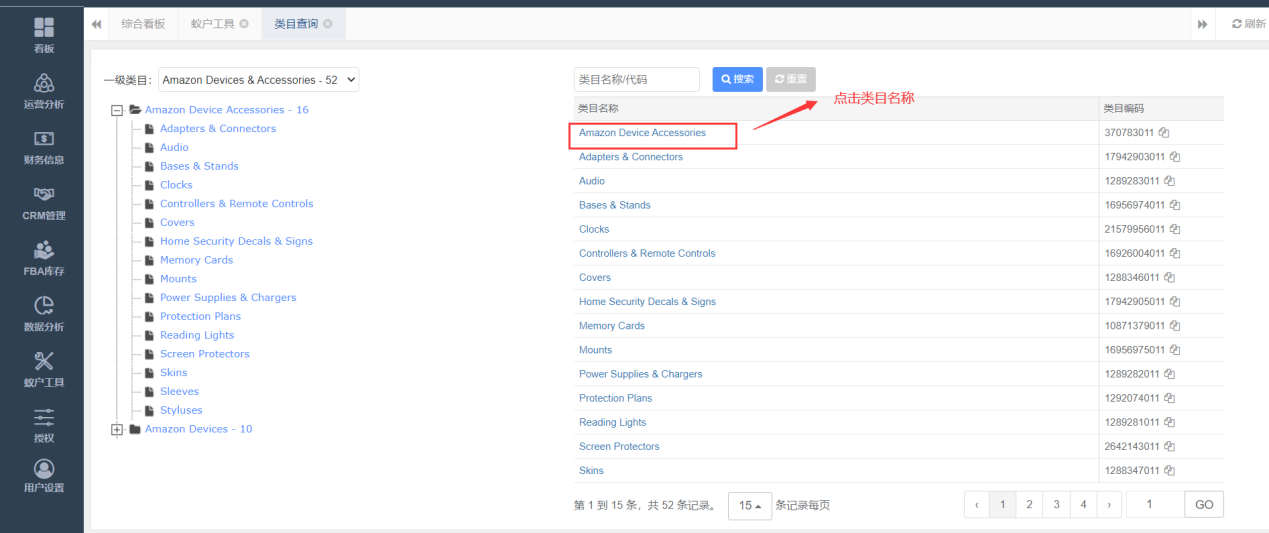Copy category code 370783011
This screenshot has width=1269, height=533.
click(1164, 133)
